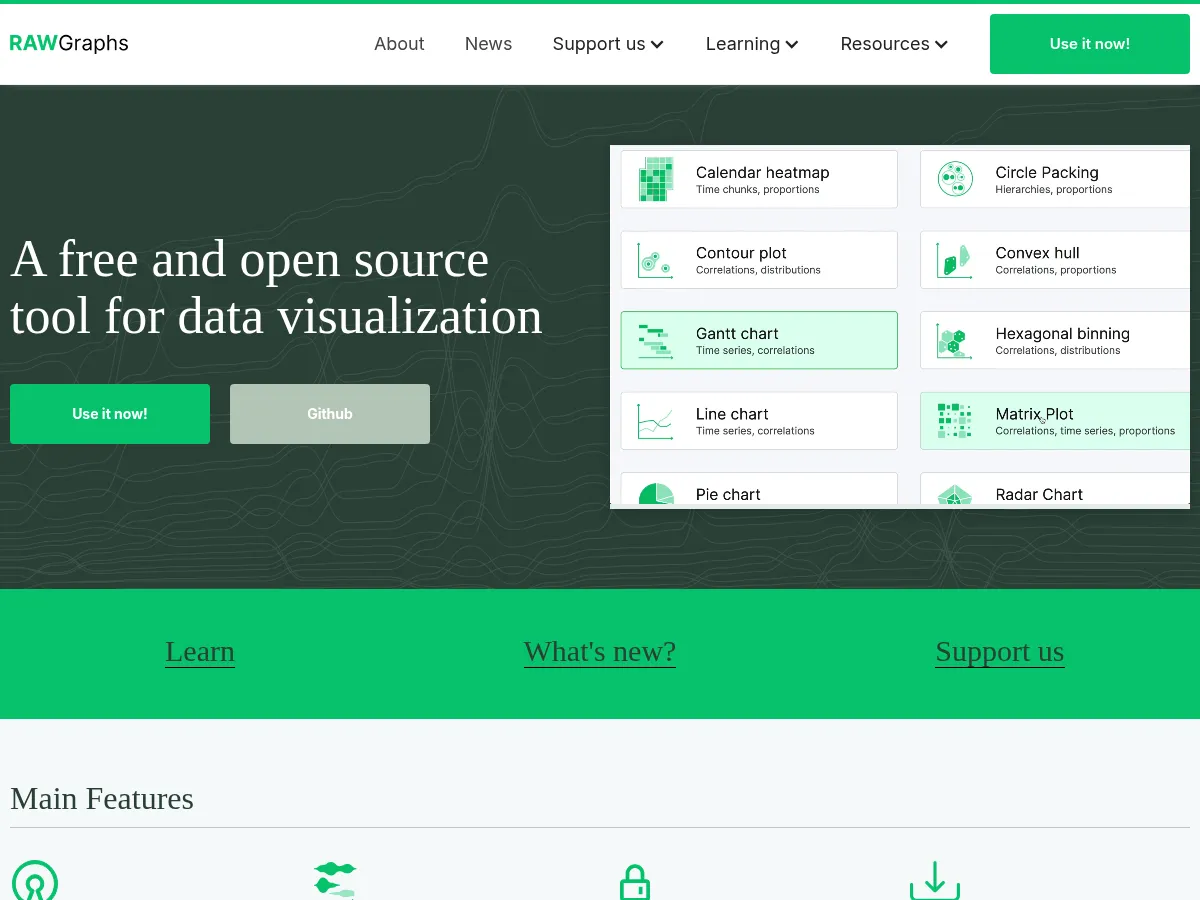Select the Radar Chart icon
Viewport: 1200px width, 900px height.
point(954,495)
